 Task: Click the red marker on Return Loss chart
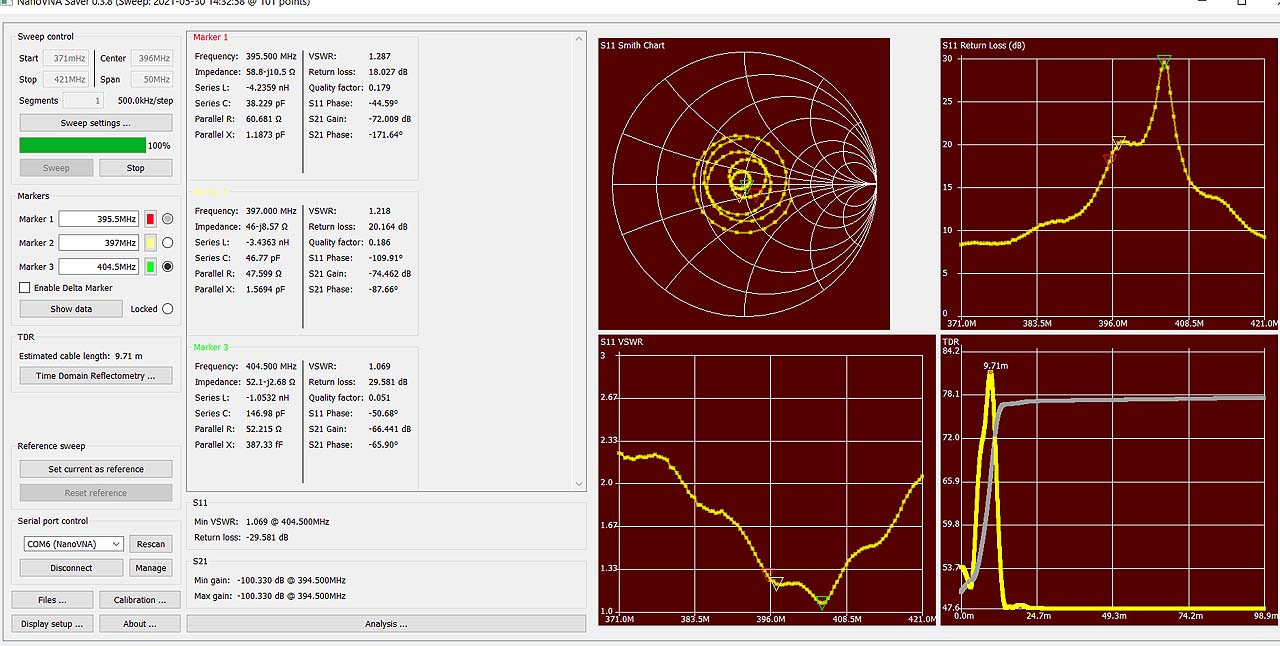(1108, 159)
